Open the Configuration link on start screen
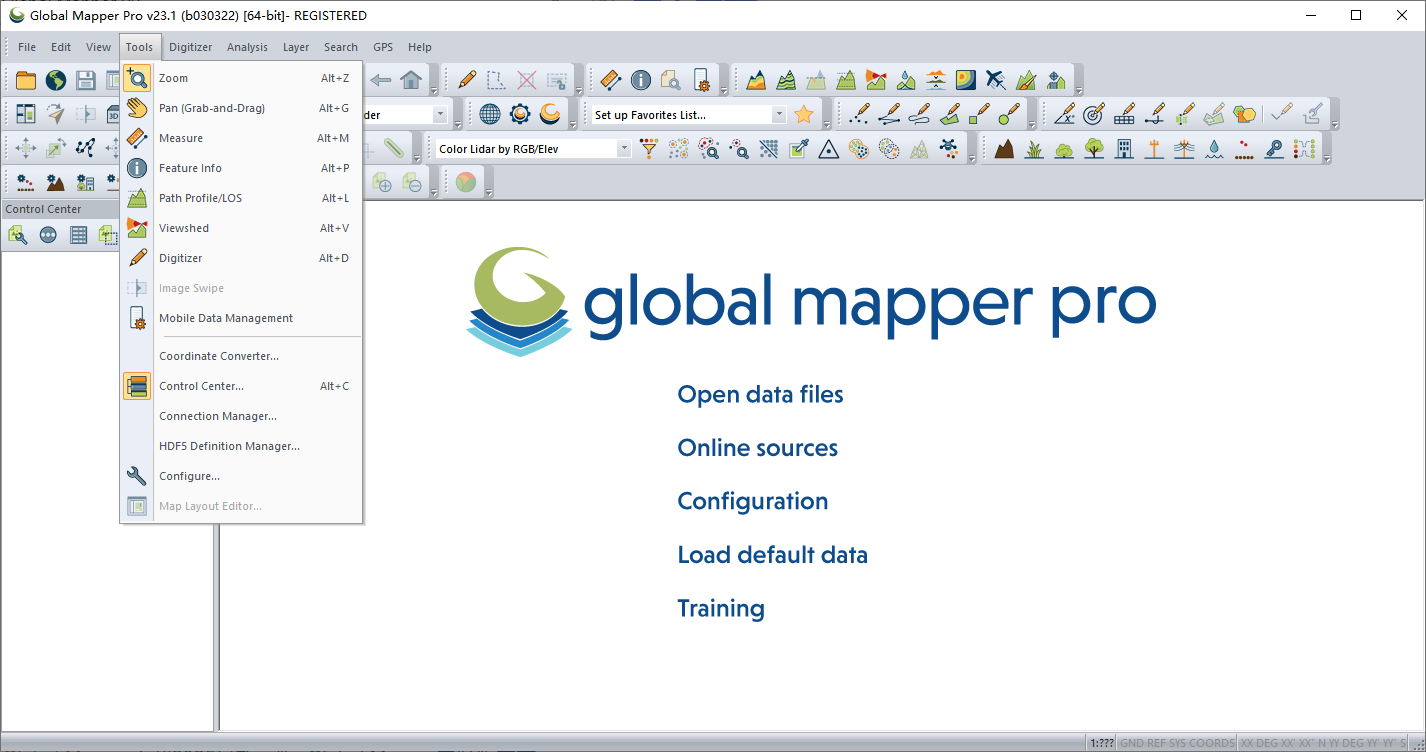This screenshot has width=1426, height=752. point(752,501)
